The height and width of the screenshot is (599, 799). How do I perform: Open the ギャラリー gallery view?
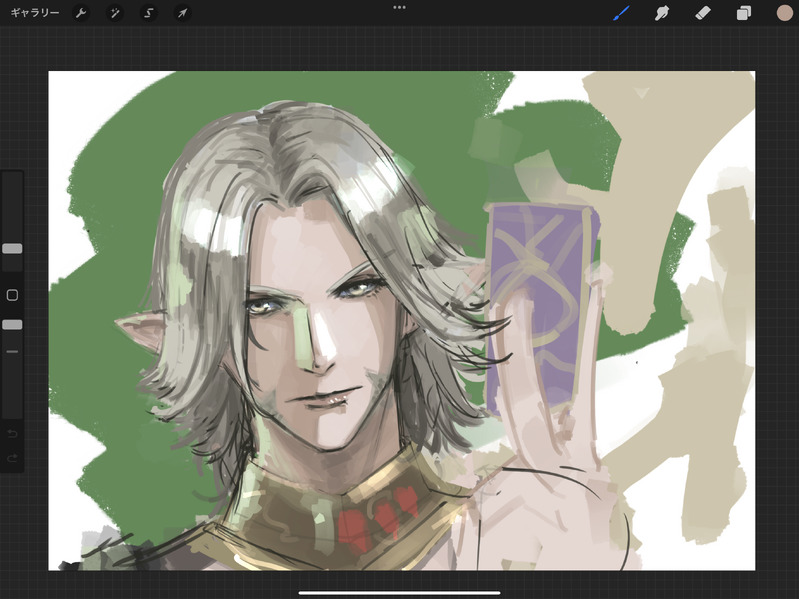point(35,13)
